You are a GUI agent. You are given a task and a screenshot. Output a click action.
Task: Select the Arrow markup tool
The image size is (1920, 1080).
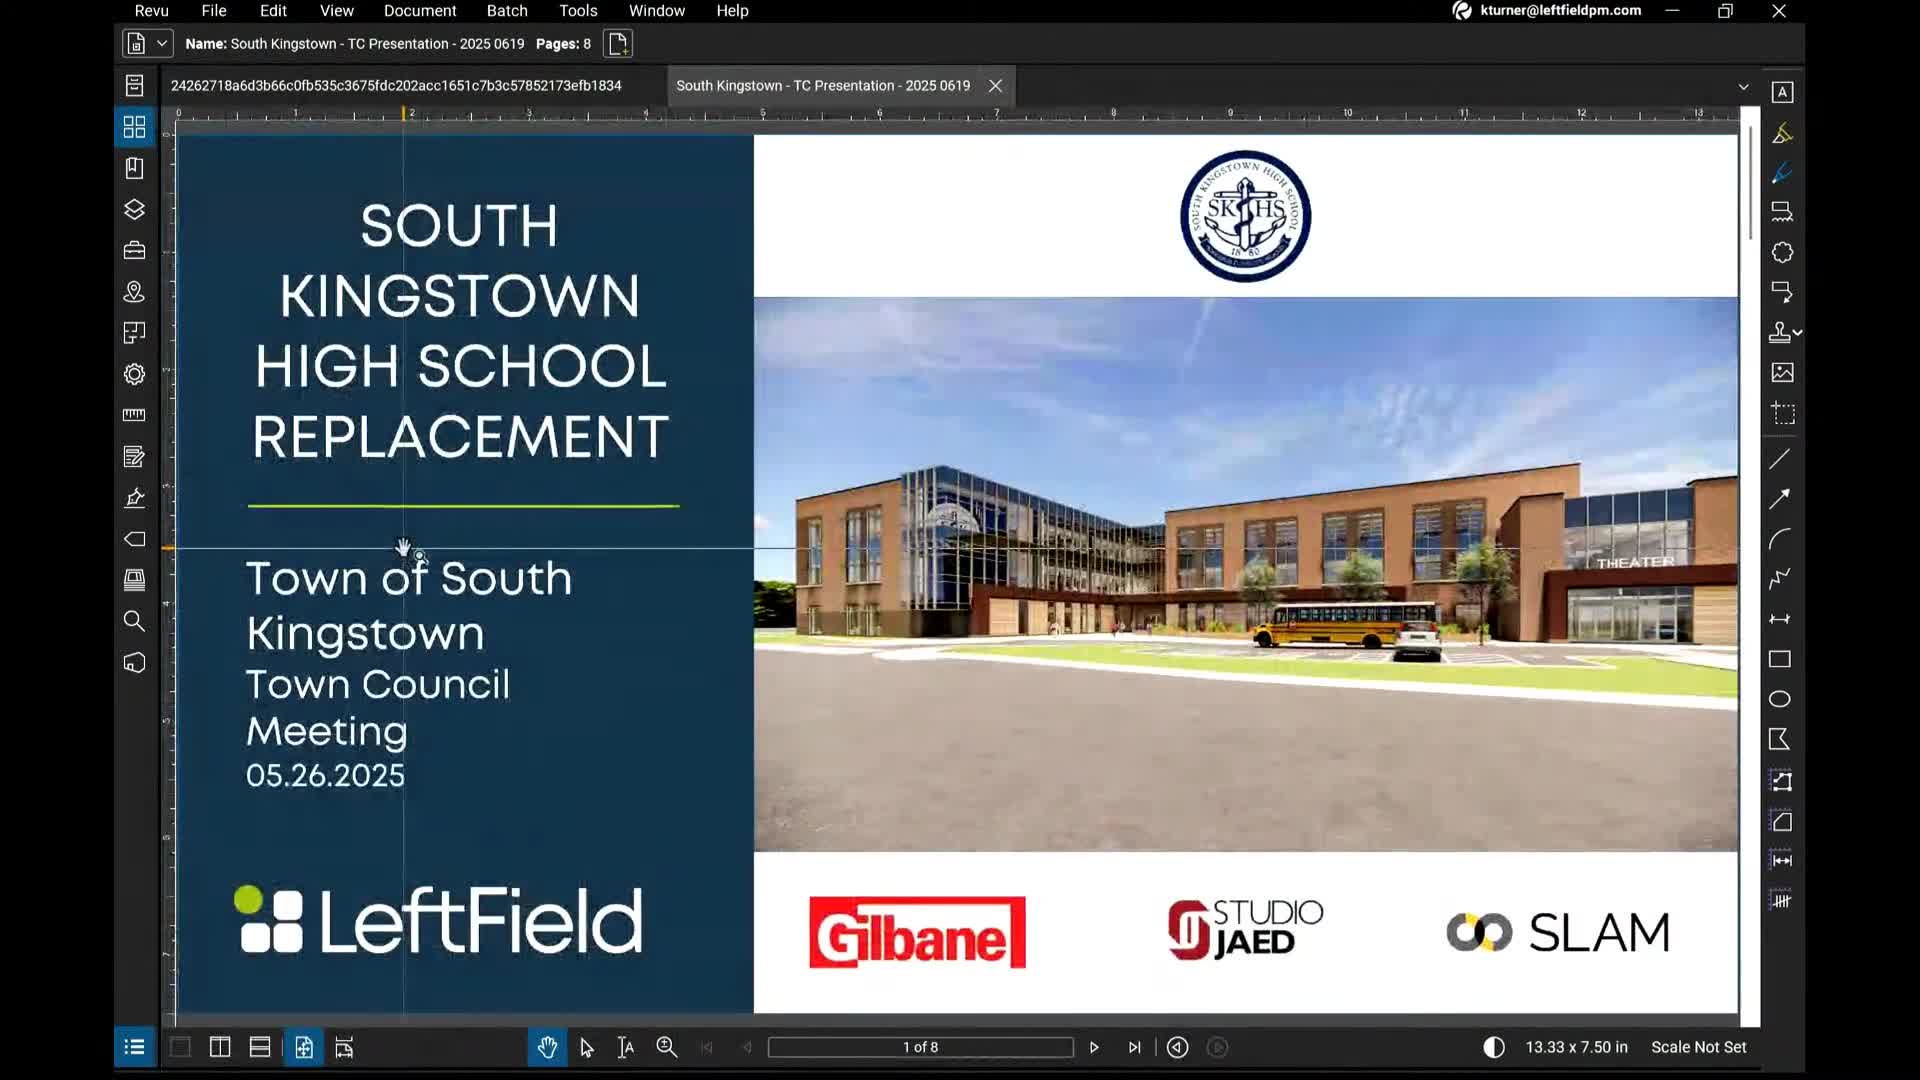click(1780, 499)
